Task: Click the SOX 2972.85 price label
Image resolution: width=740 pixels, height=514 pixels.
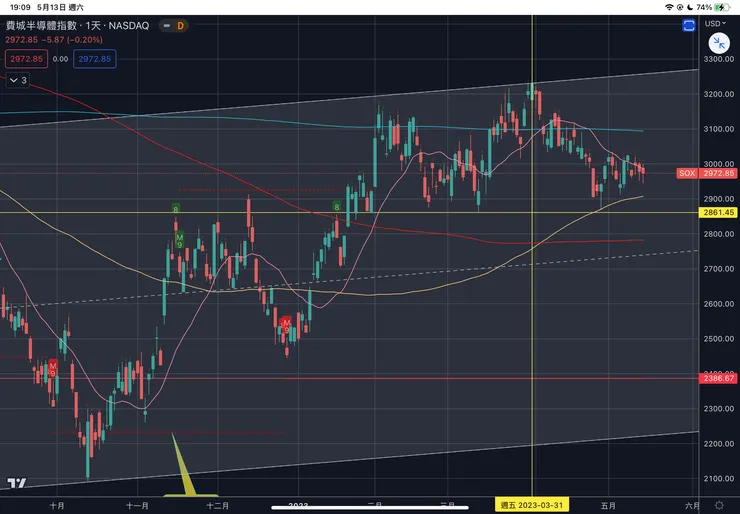Action: (706, 173)
